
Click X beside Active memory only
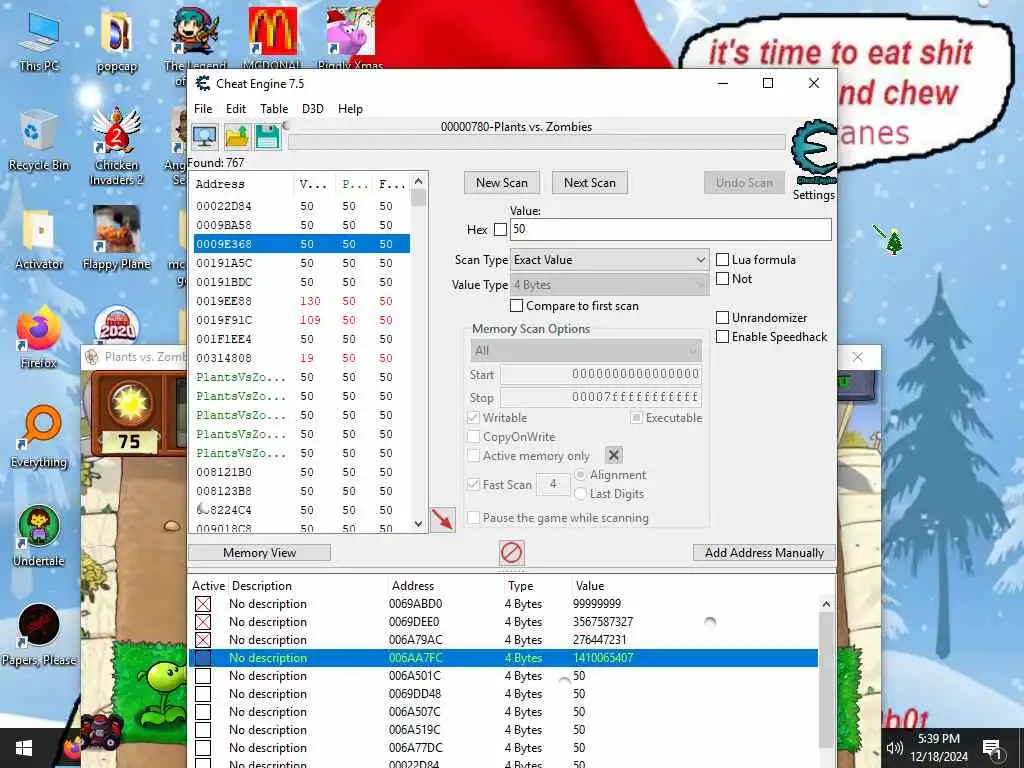click(x=613, y=455)
